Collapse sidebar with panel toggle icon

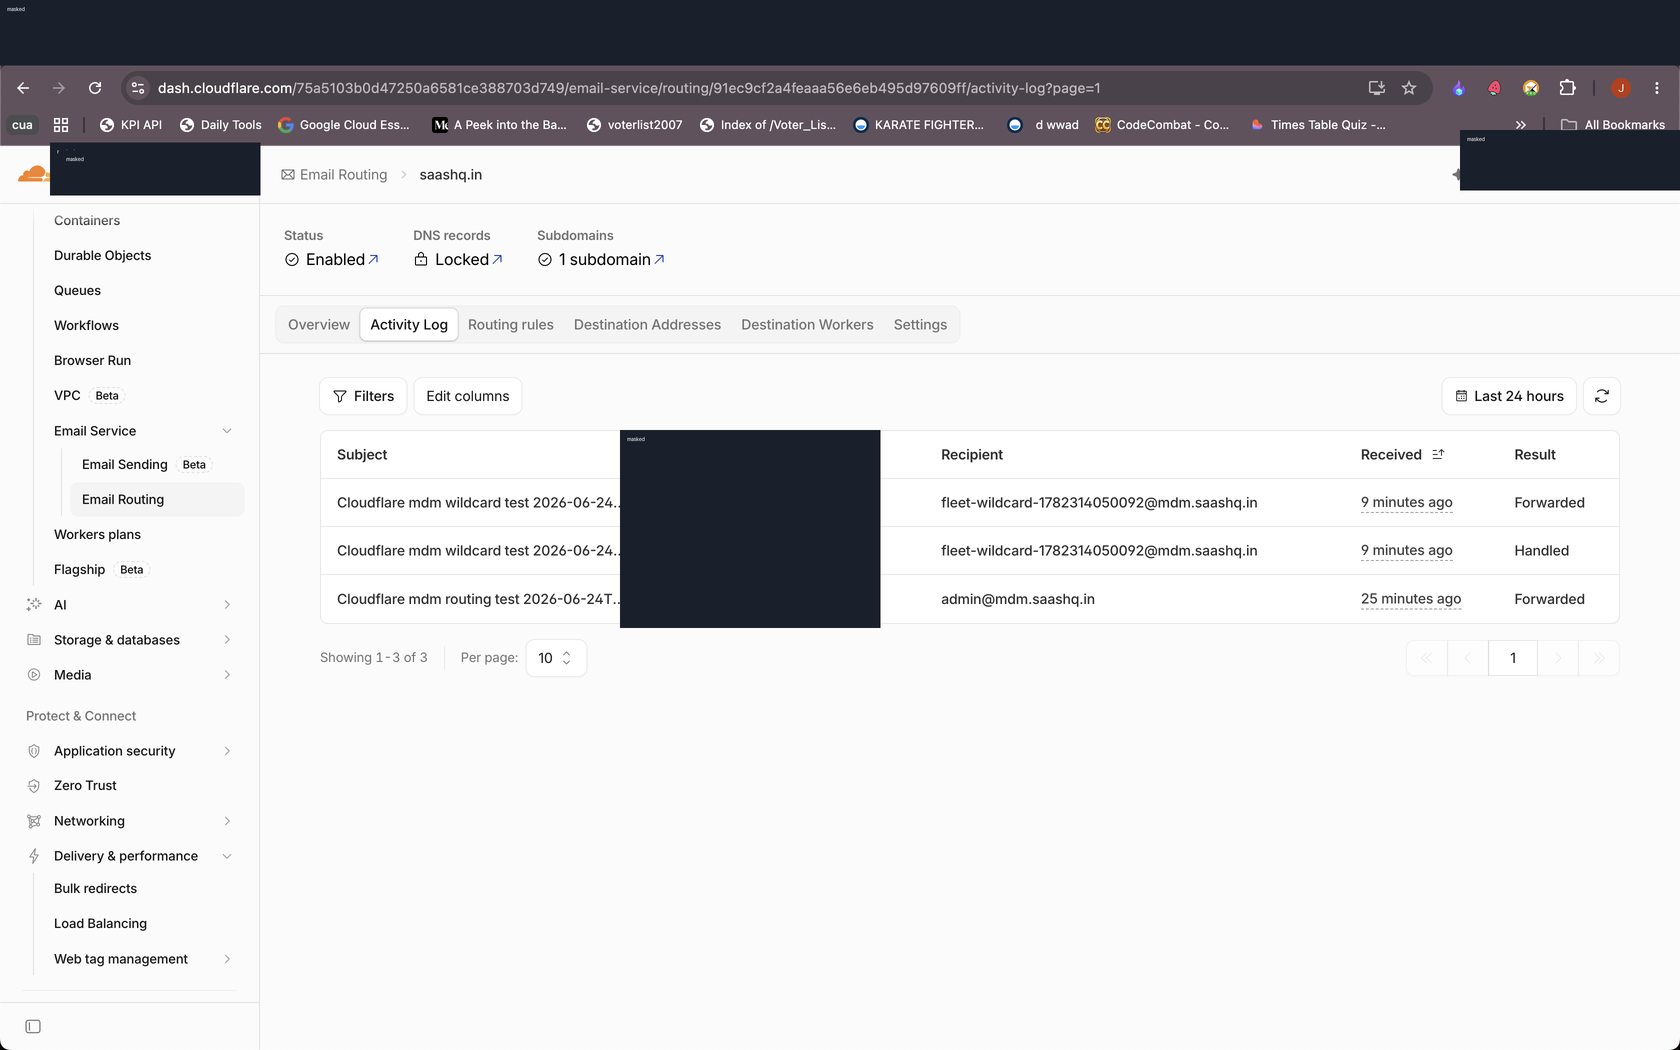click(x=33, y=1027)
